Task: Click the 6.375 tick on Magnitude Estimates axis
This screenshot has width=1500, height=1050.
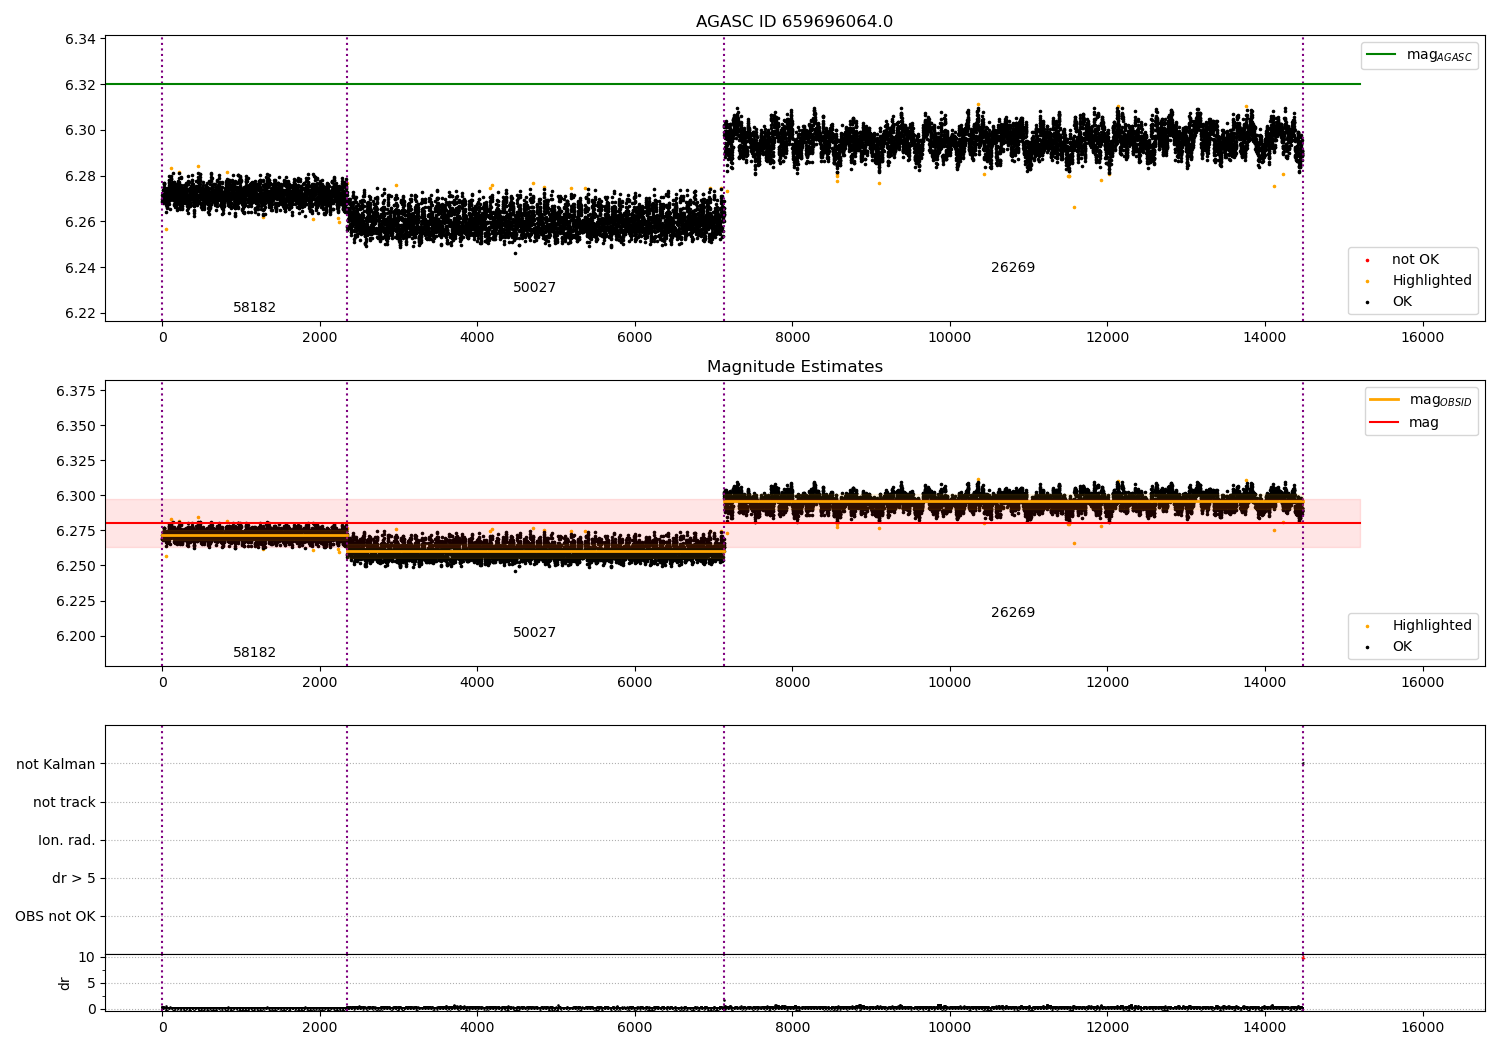Action: pos(76,391)
